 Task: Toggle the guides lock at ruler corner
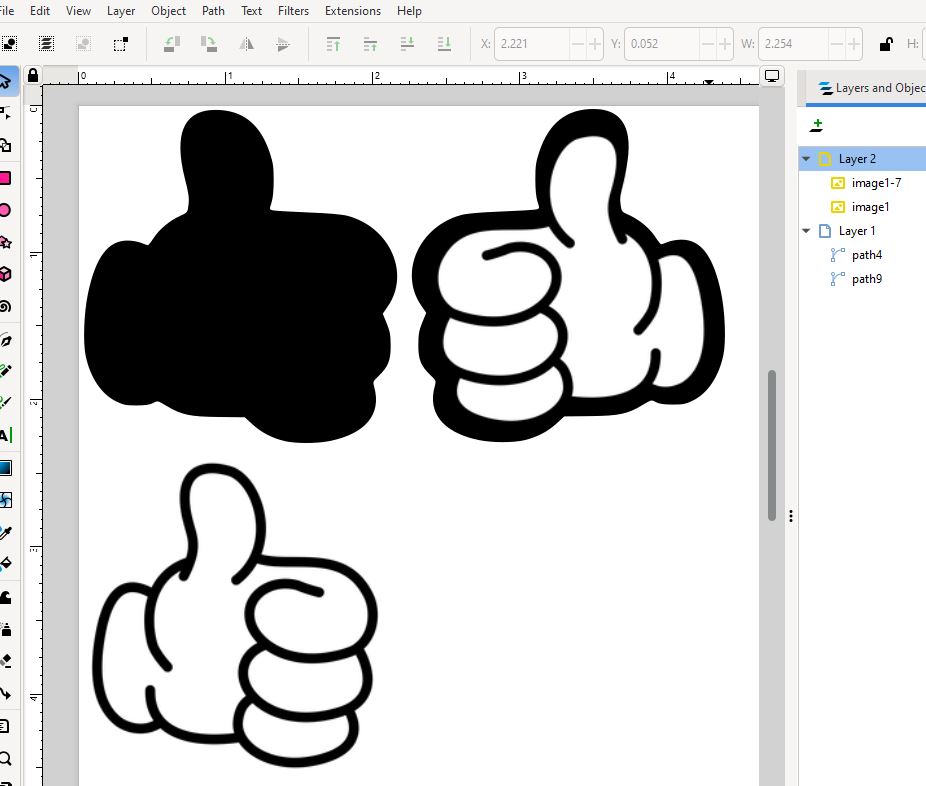coord(33,76)
